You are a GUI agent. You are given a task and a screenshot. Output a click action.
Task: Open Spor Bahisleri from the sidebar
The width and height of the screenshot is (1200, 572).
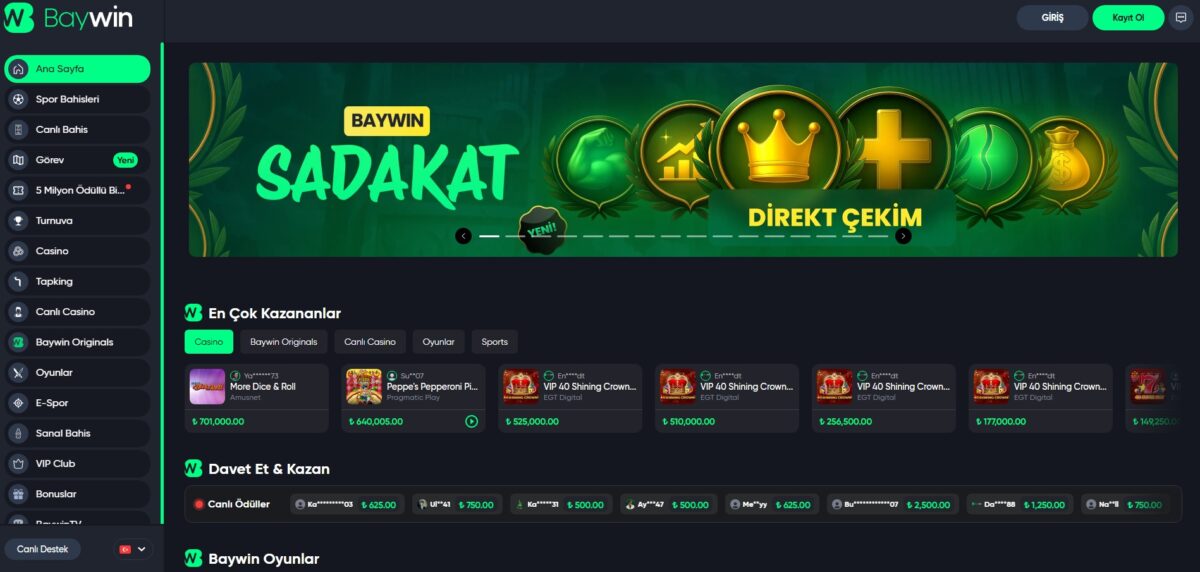coord(77,99)
